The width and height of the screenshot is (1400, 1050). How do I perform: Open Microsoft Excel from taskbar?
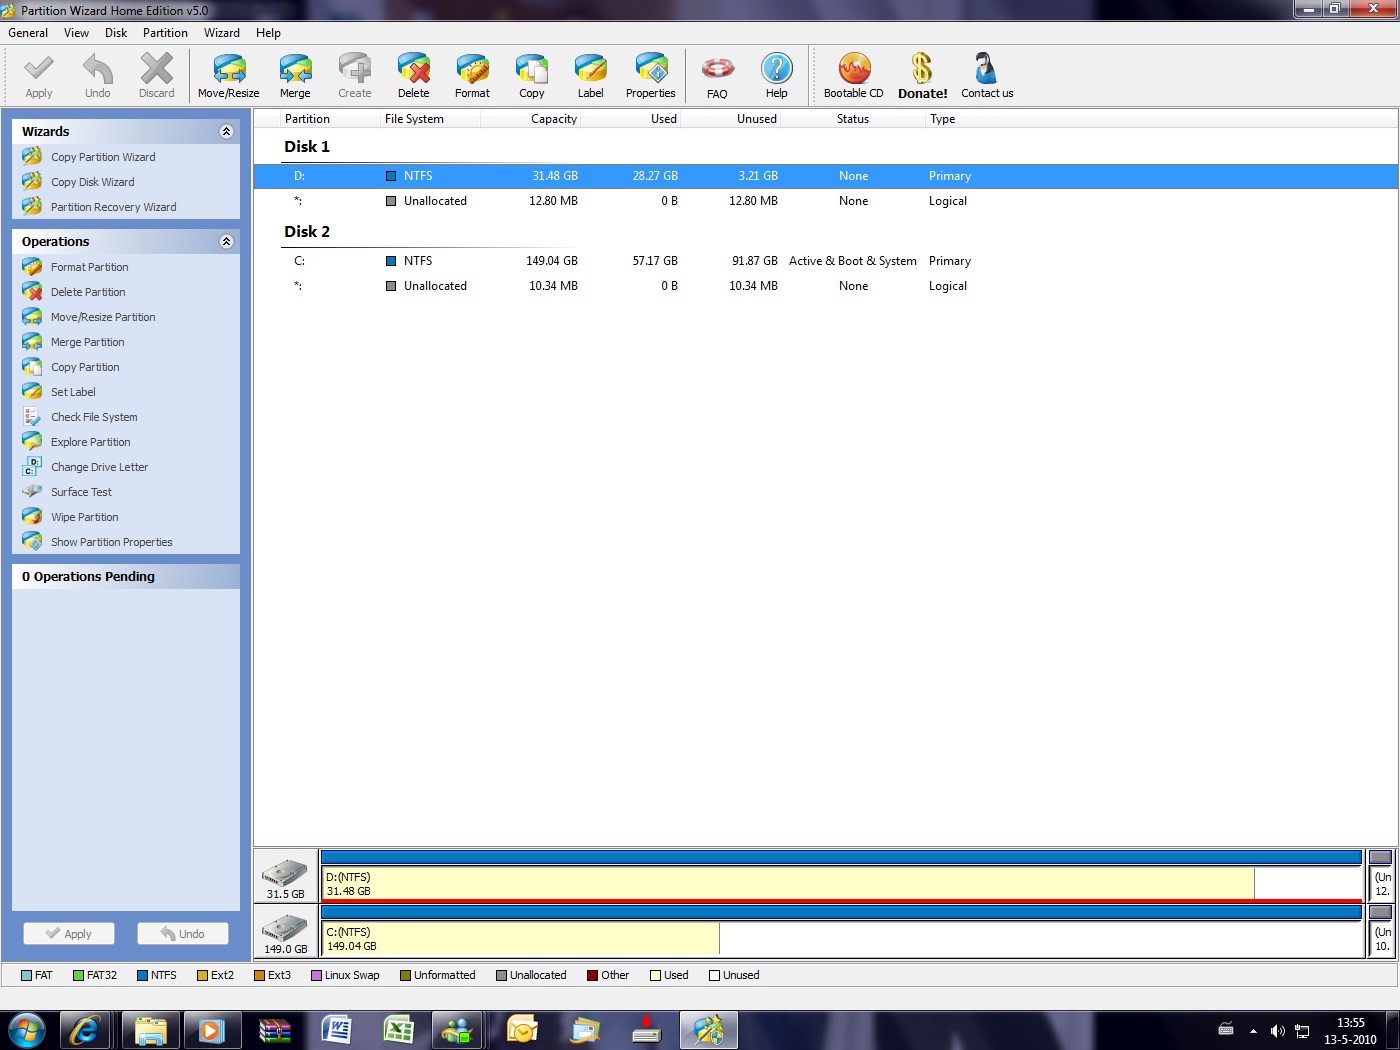(398, 1030)
